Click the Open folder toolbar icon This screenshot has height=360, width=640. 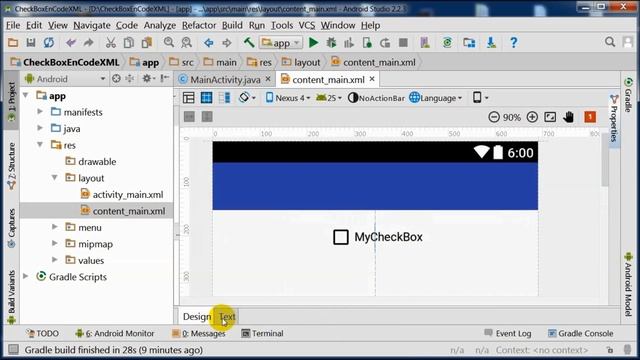13,42
